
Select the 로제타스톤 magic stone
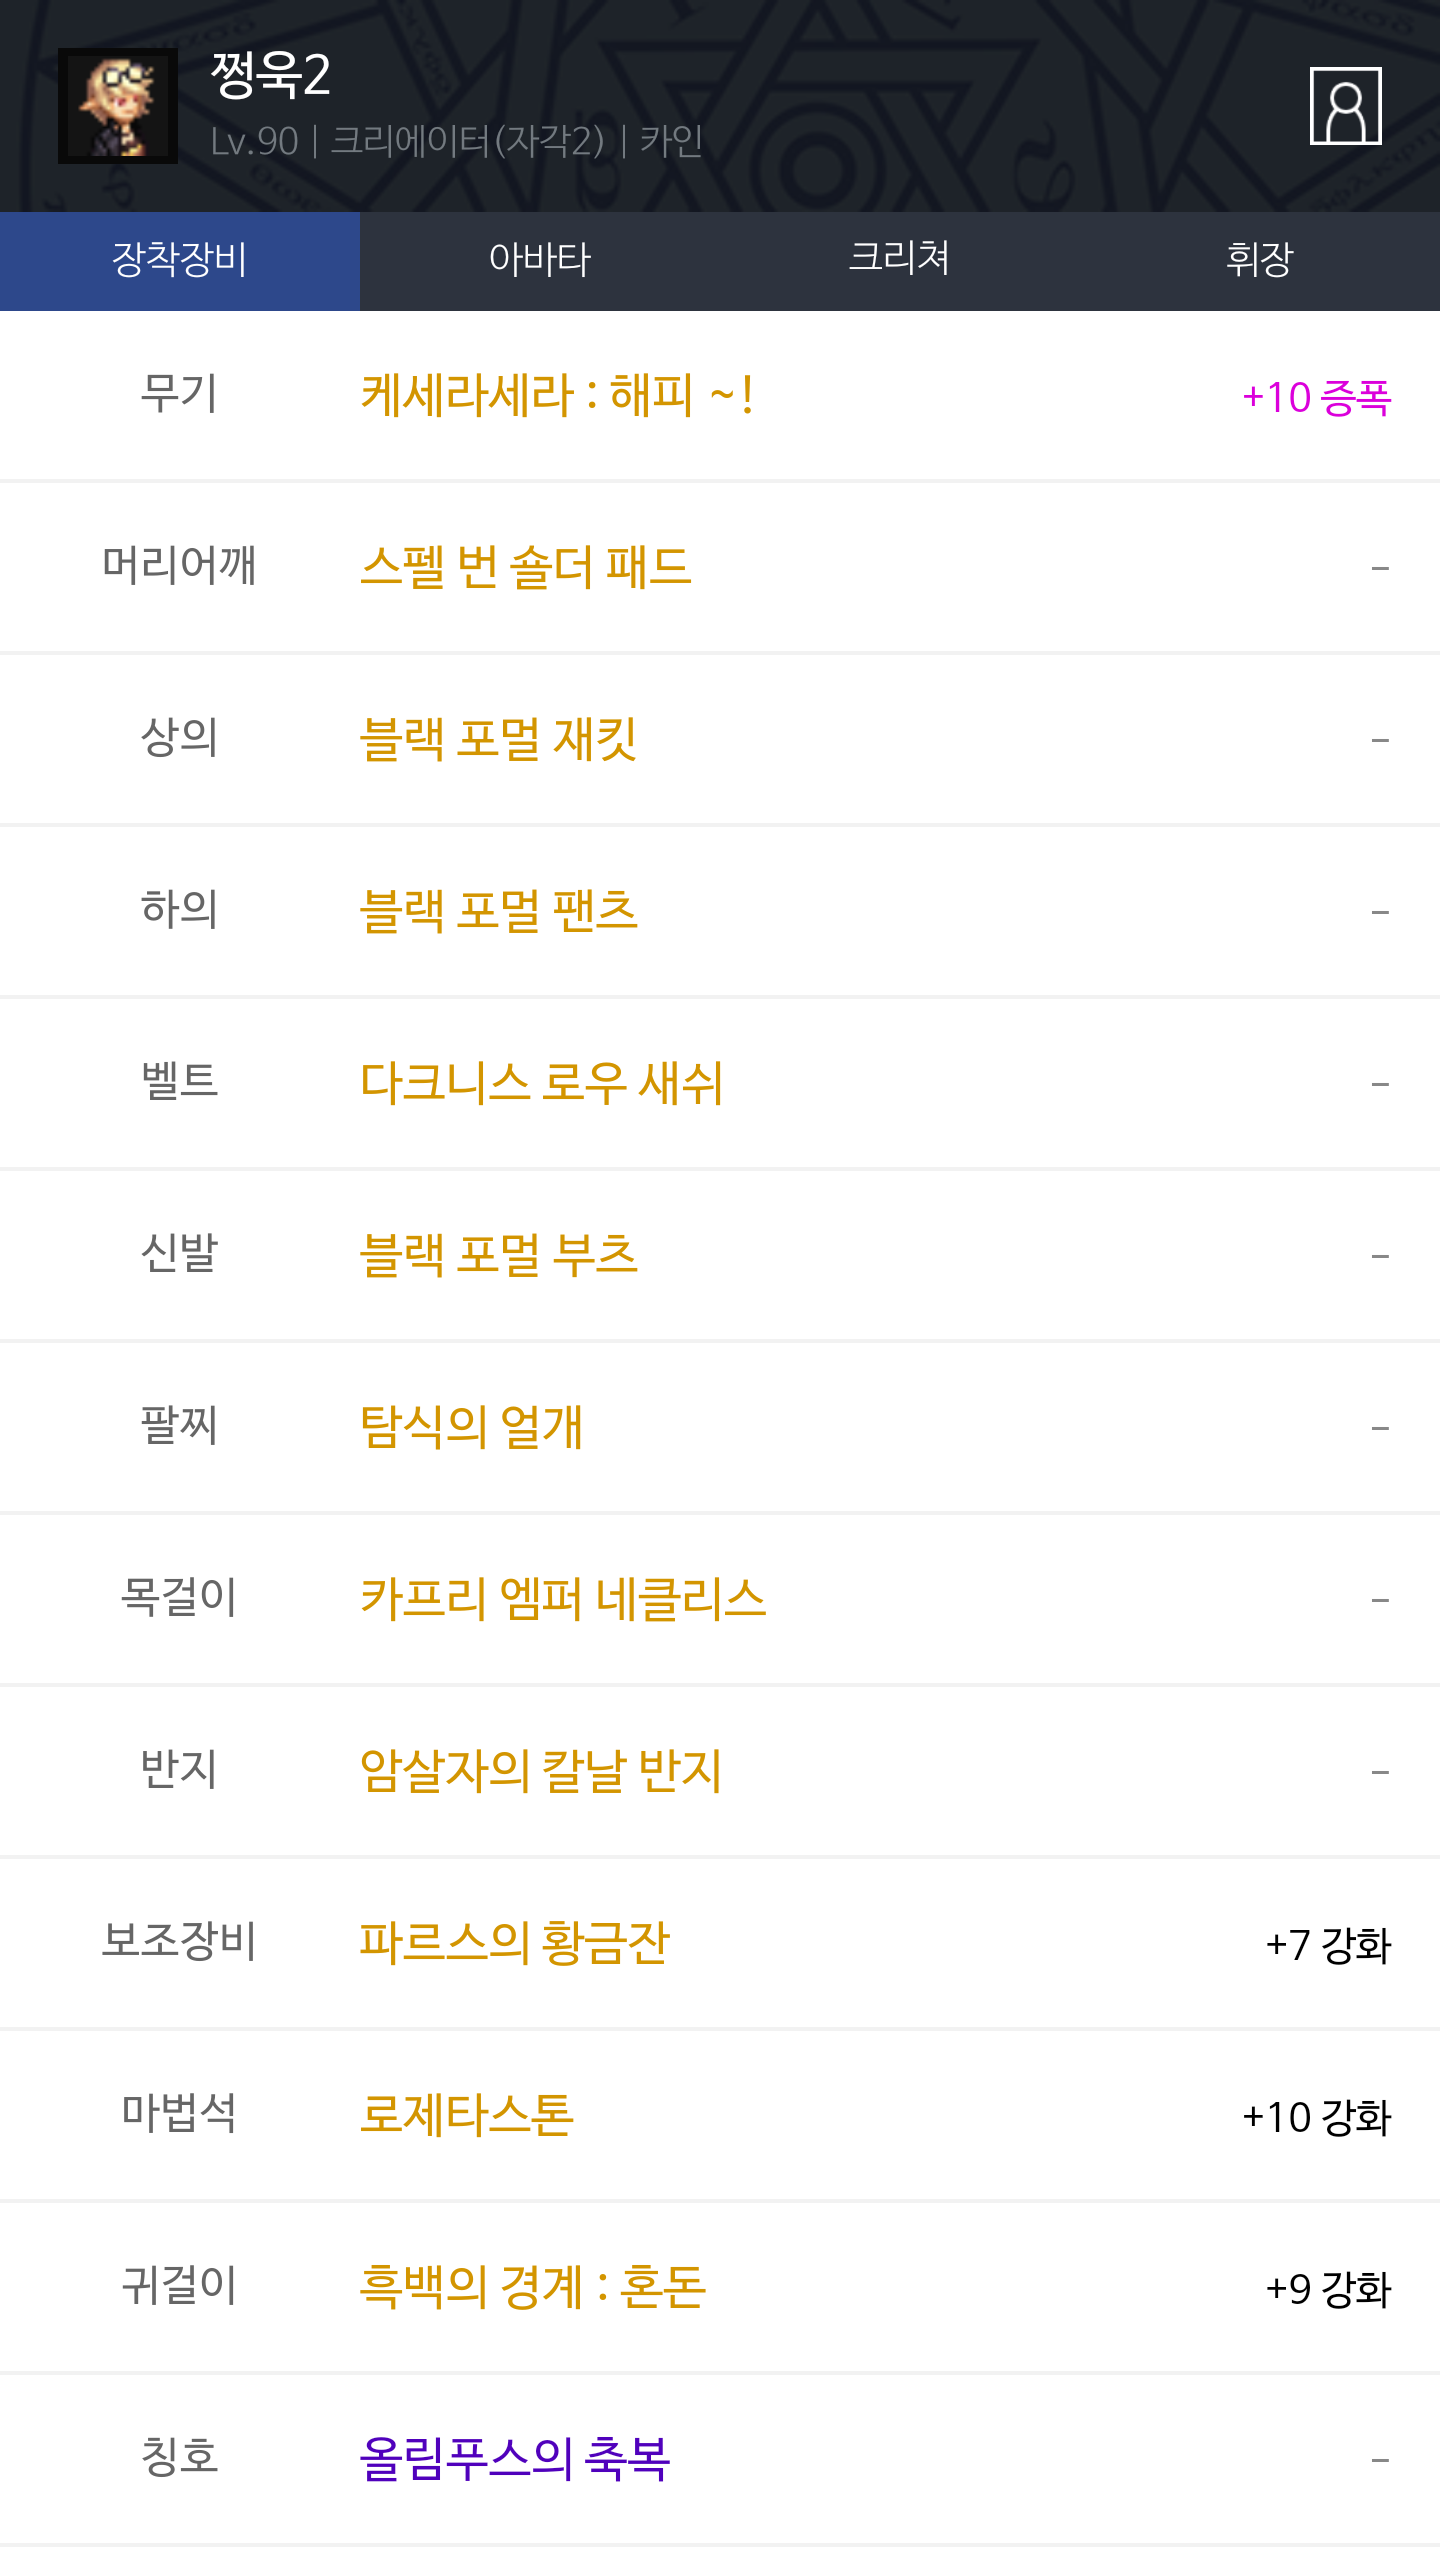click(467, 2115)
